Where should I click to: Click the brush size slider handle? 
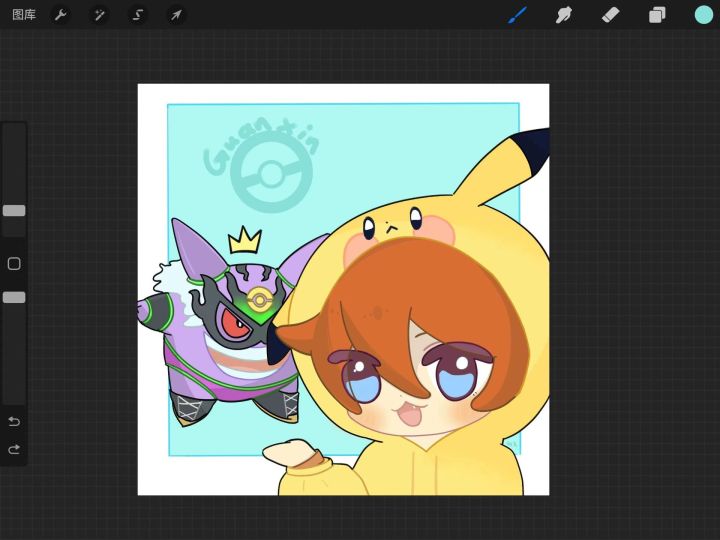(14, 211)
